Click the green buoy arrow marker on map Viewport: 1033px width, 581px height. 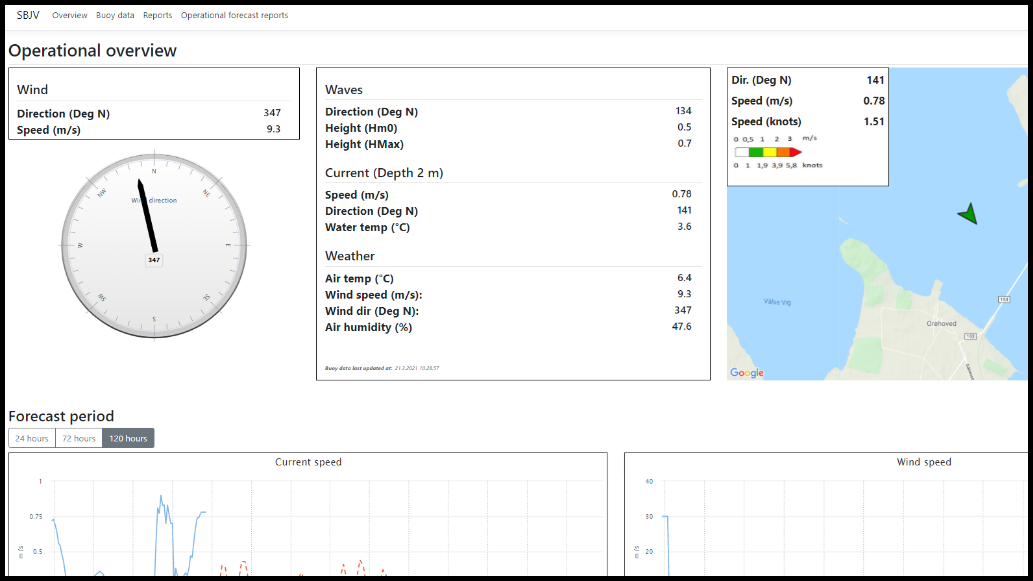967,213
